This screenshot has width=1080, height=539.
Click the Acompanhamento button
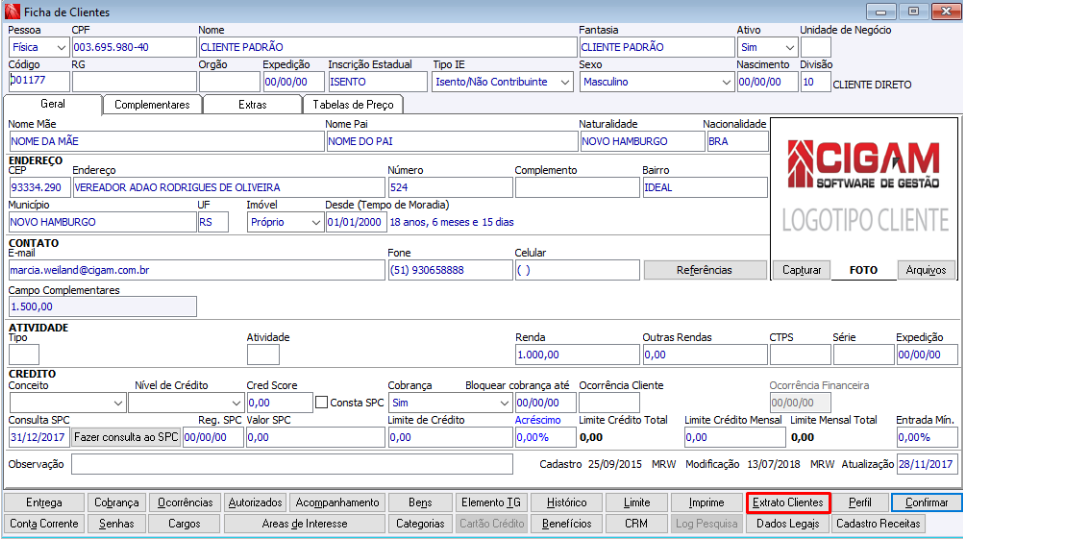pyautogui.click(x=337, y=503)
